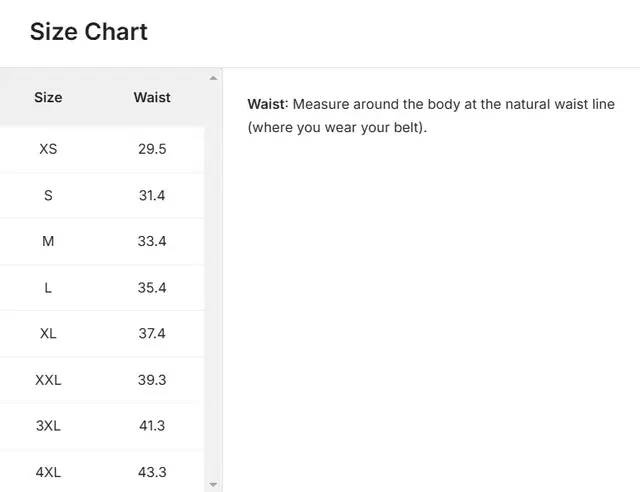Select the 3XL size cell
Viewport: 640px width, 492px height.
click(48, 425)
